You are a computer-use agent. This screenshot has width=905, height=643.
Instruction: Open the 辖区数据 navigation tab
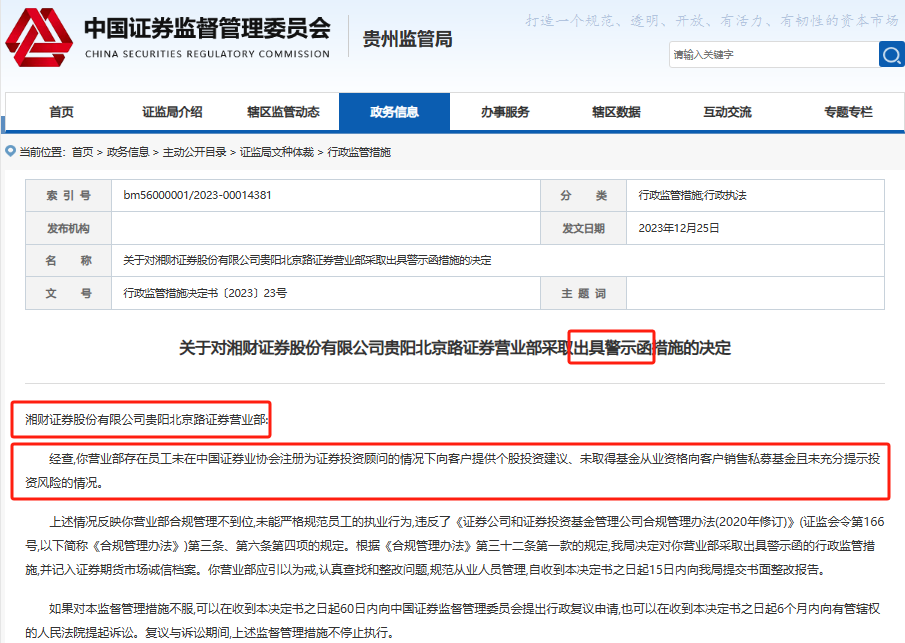[616, 112]
